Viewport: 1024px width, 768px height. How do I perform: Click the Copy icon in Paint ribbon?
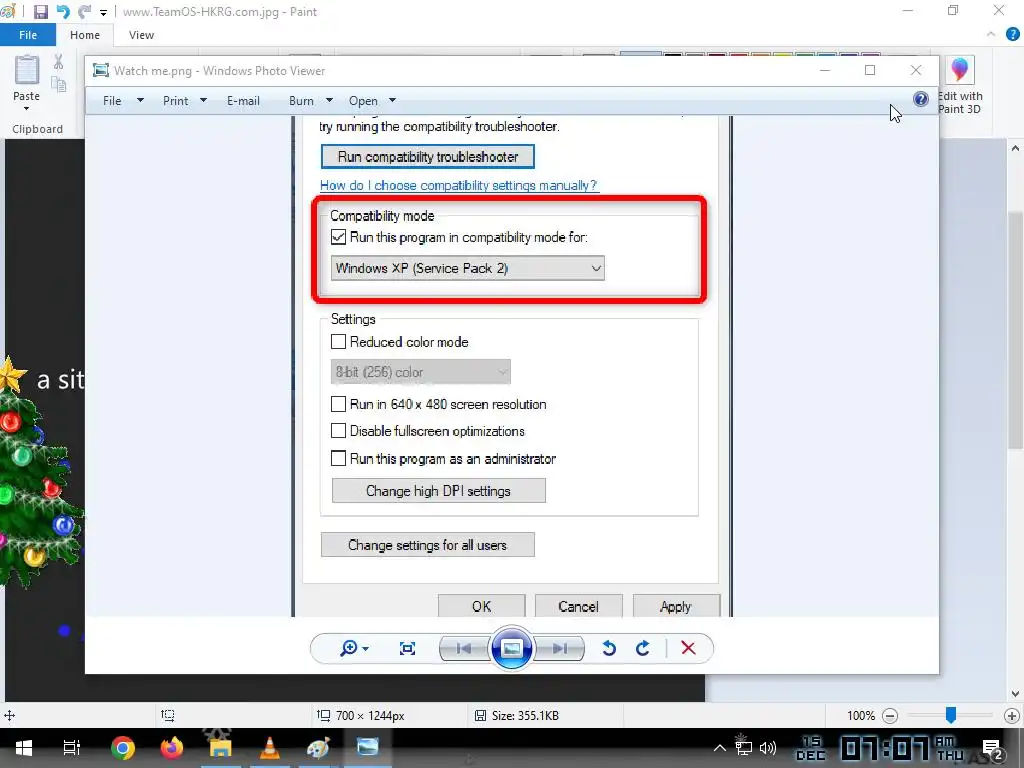tap(59, 84)
